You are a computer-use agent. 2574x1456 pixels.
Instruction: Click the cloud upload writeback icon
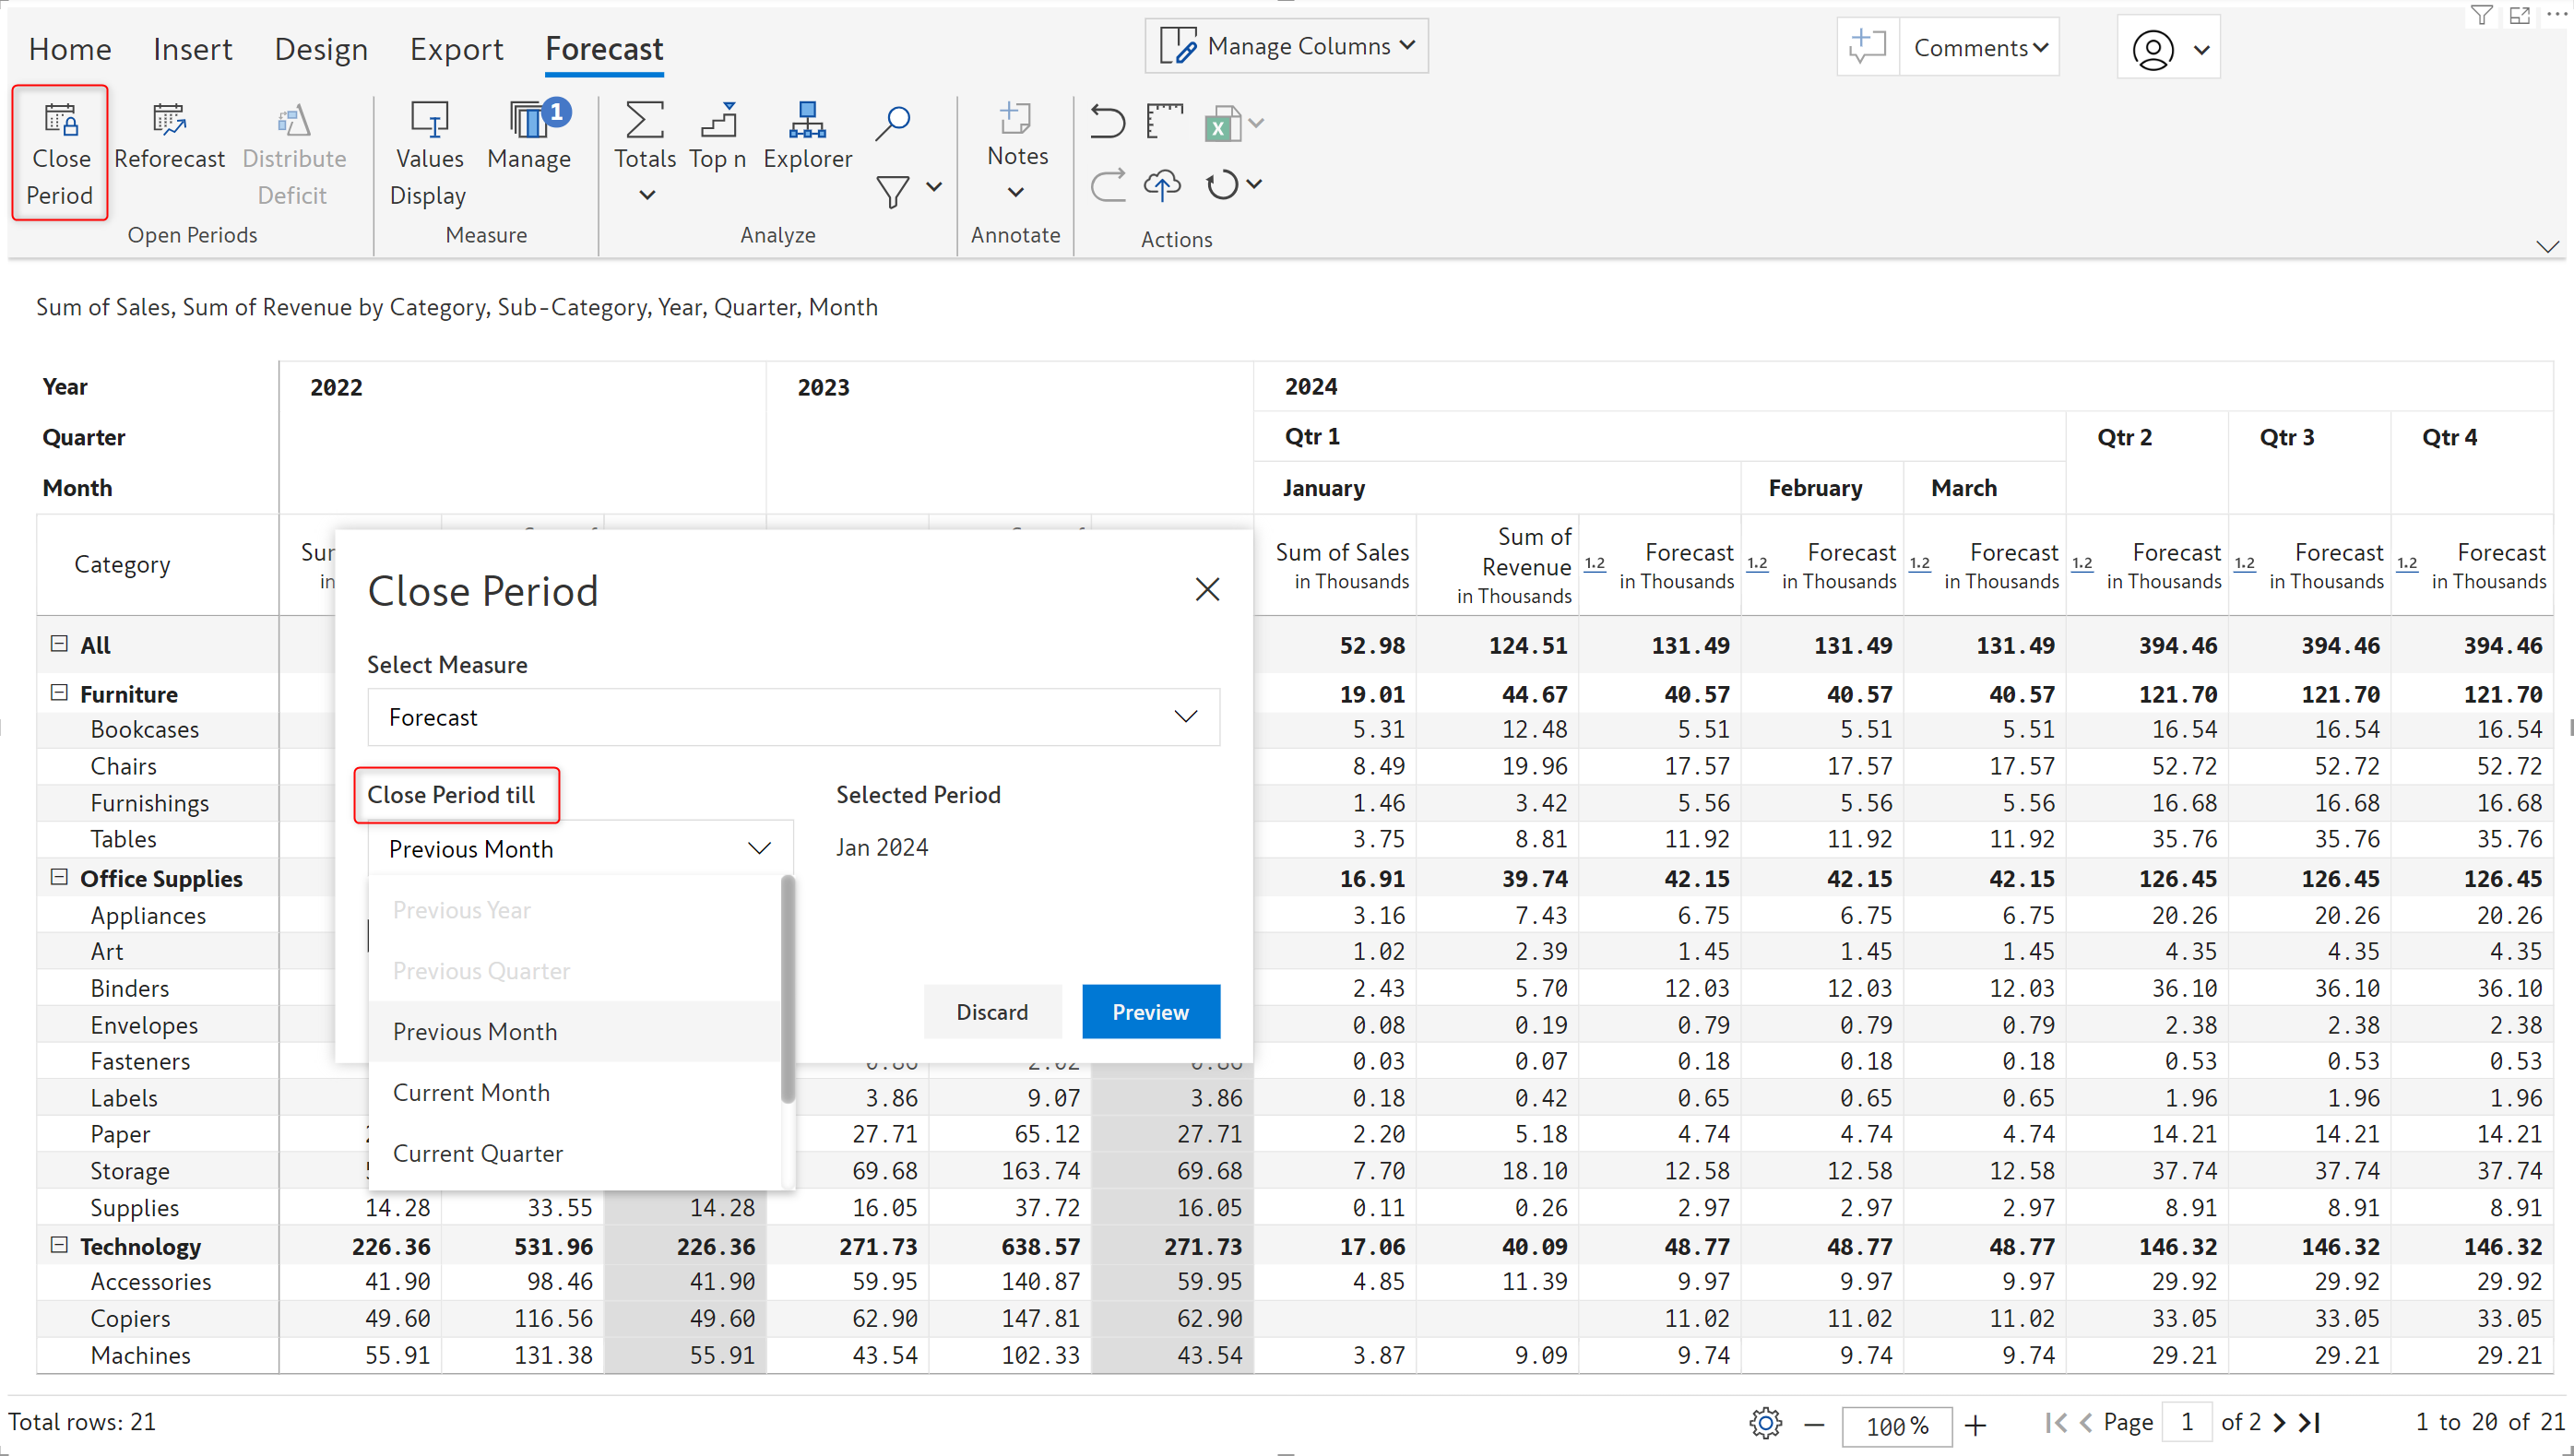pyautogui.click(x=1162, y=185)
